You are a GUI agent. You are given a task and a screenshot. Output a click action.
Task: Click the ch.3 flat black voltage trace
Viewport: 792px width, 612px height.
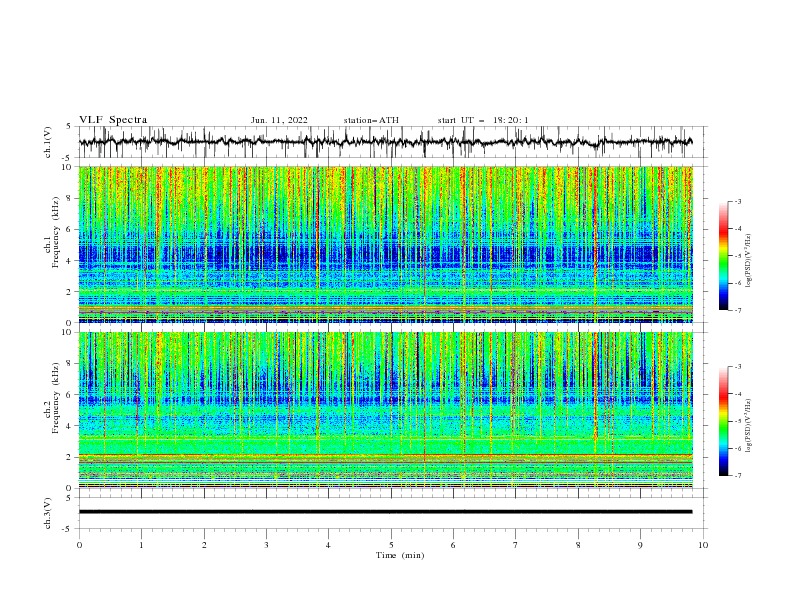[385, 512]
